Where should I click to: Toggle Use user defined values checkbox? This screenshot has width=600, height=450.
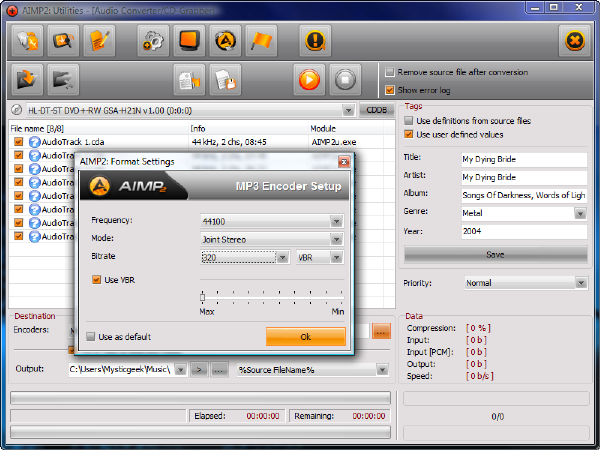click(409, 134)
